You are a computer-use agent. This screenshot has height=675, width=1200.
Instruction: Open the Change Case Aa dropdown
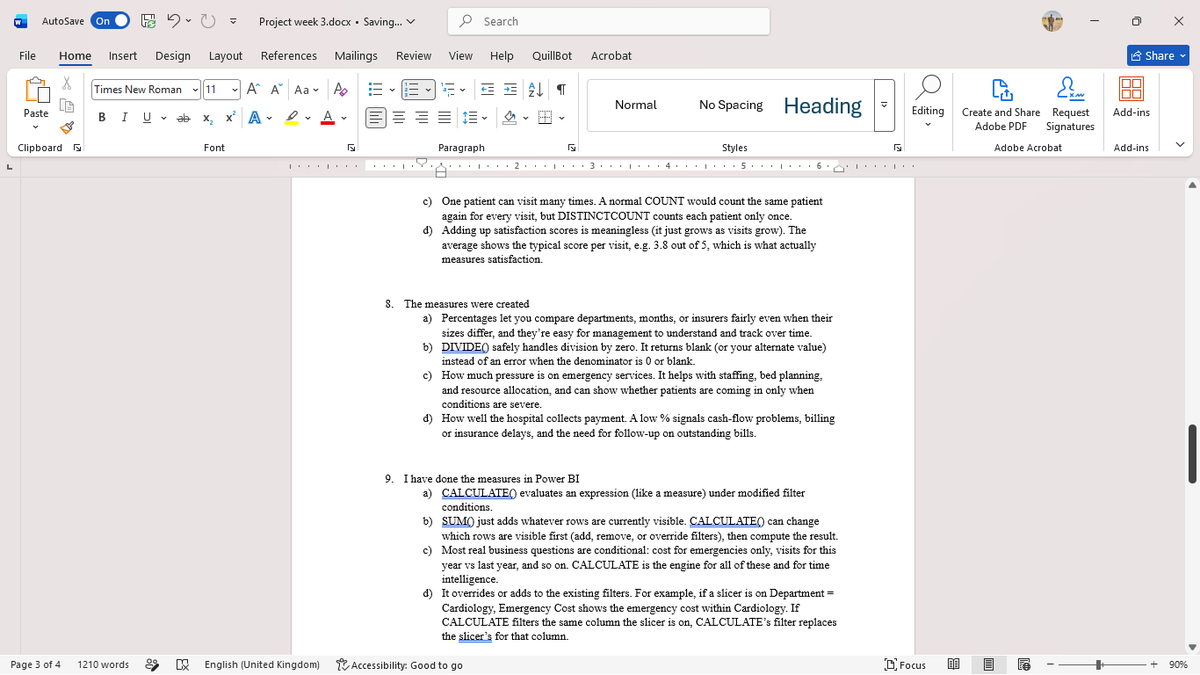[305, 89]
